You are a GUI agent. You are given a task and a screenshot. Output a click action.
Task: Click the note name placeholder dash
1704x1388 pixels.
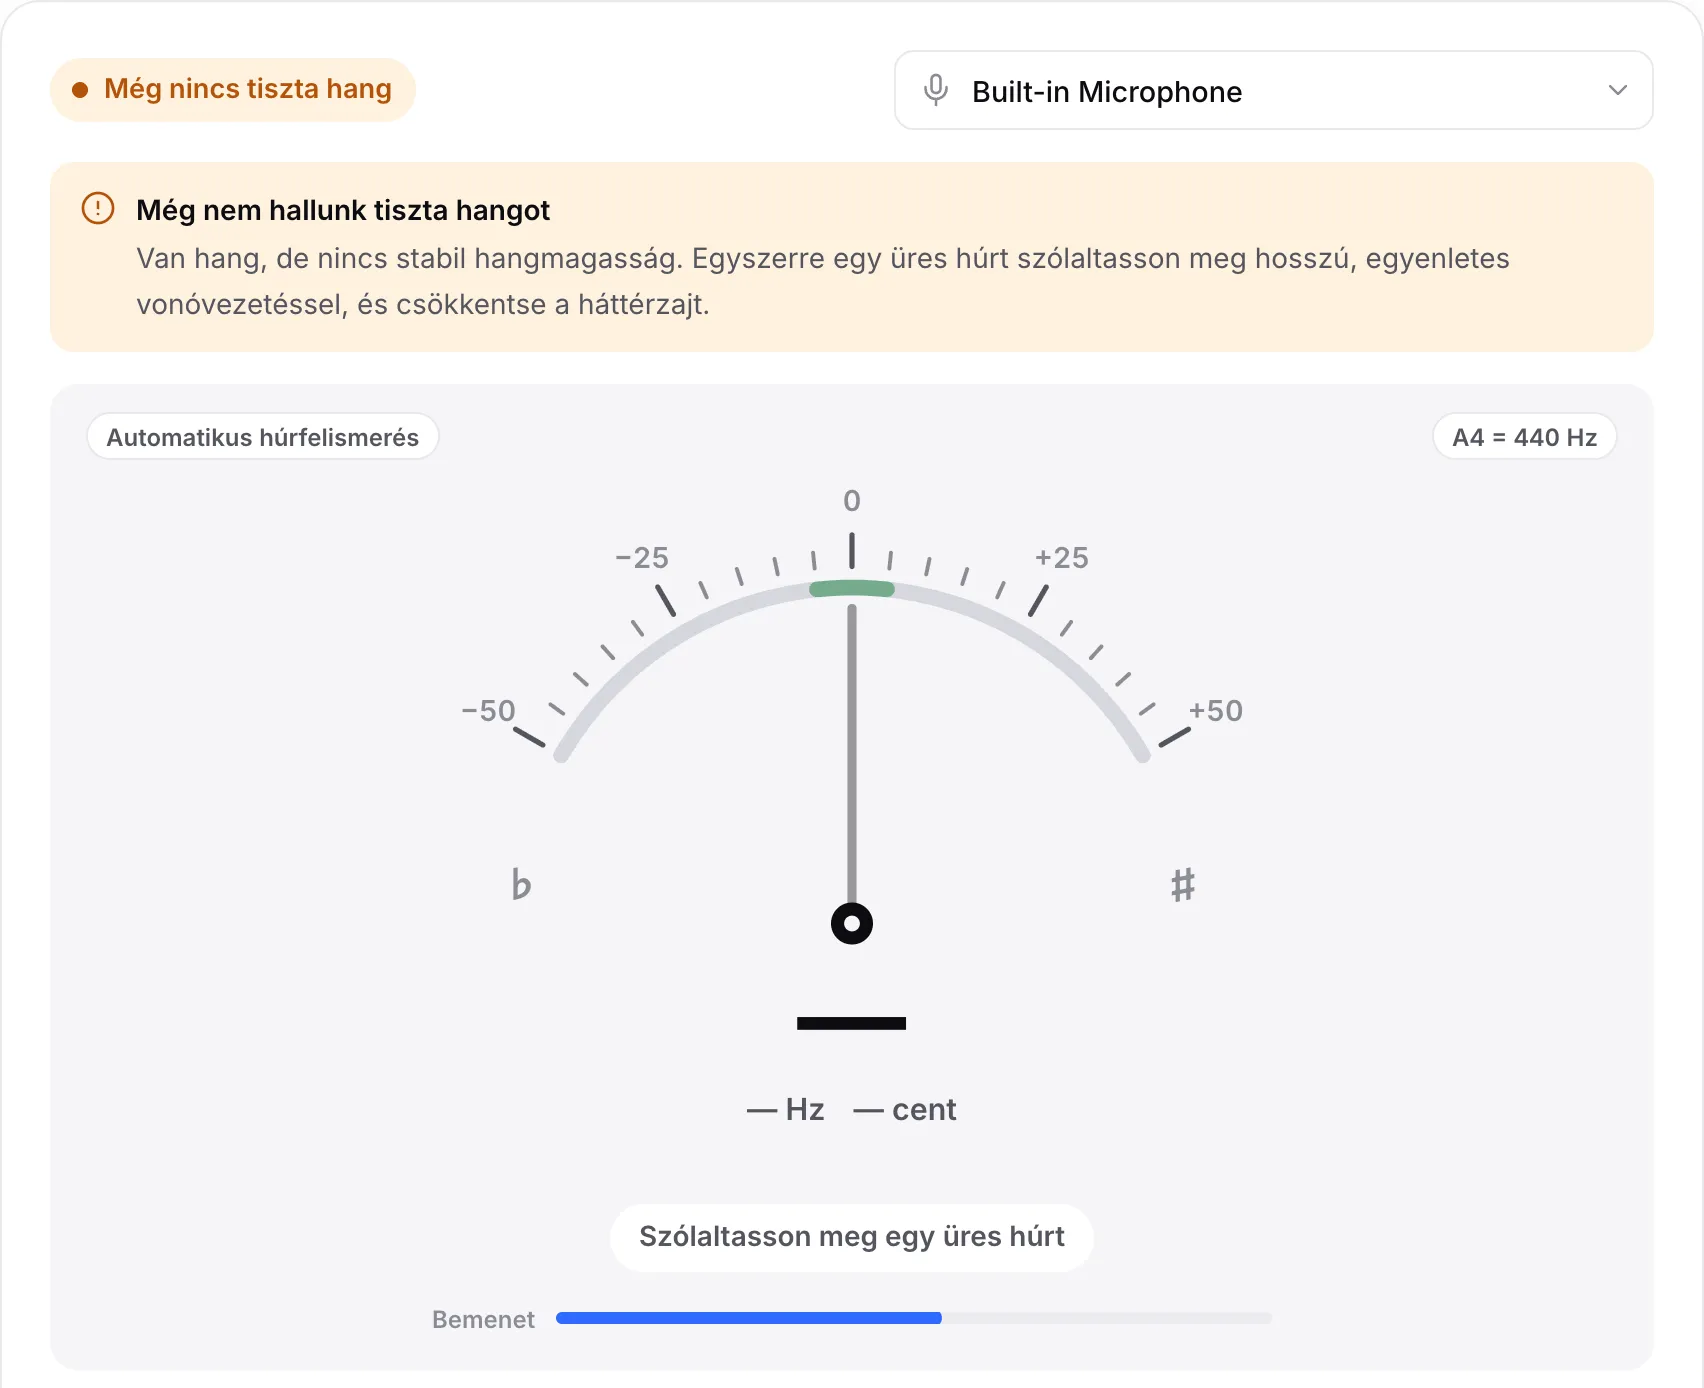[x=852, y=1023]
